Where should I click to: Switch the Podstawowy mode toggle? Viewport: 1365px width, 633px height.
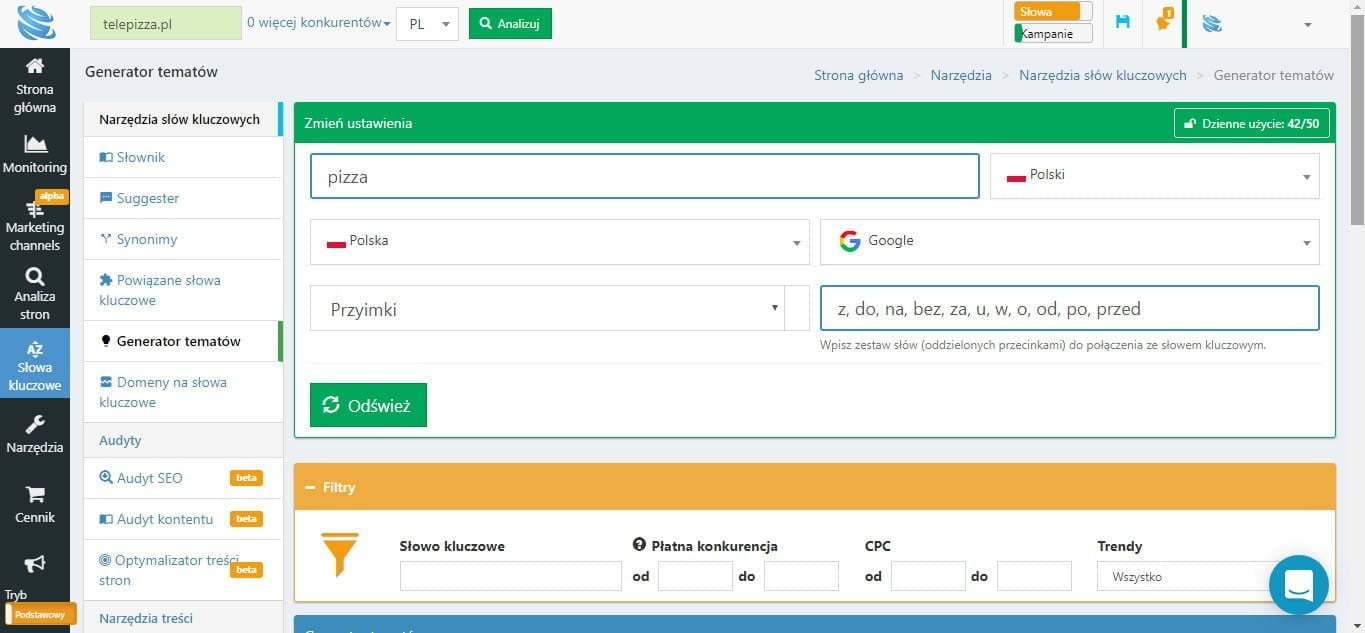(x=40, y=614)
